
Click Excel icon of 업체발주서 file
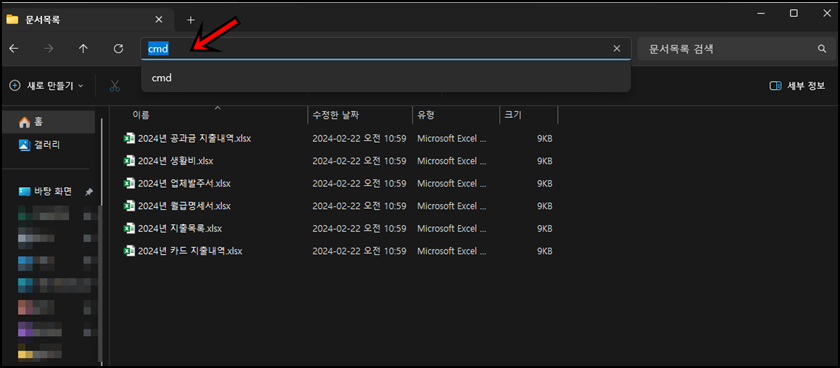tap(129, 183)
